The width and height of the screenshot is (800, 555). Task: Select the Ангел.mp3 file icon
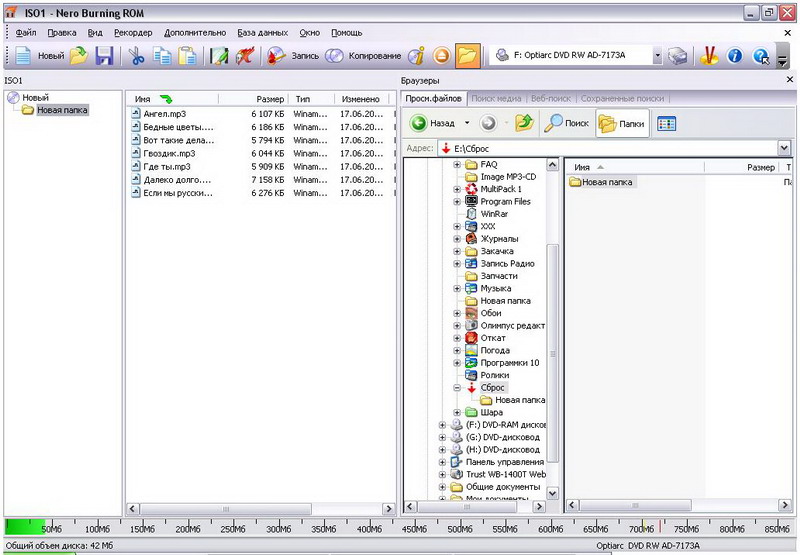pyautogui.click(x=136, y=113)
